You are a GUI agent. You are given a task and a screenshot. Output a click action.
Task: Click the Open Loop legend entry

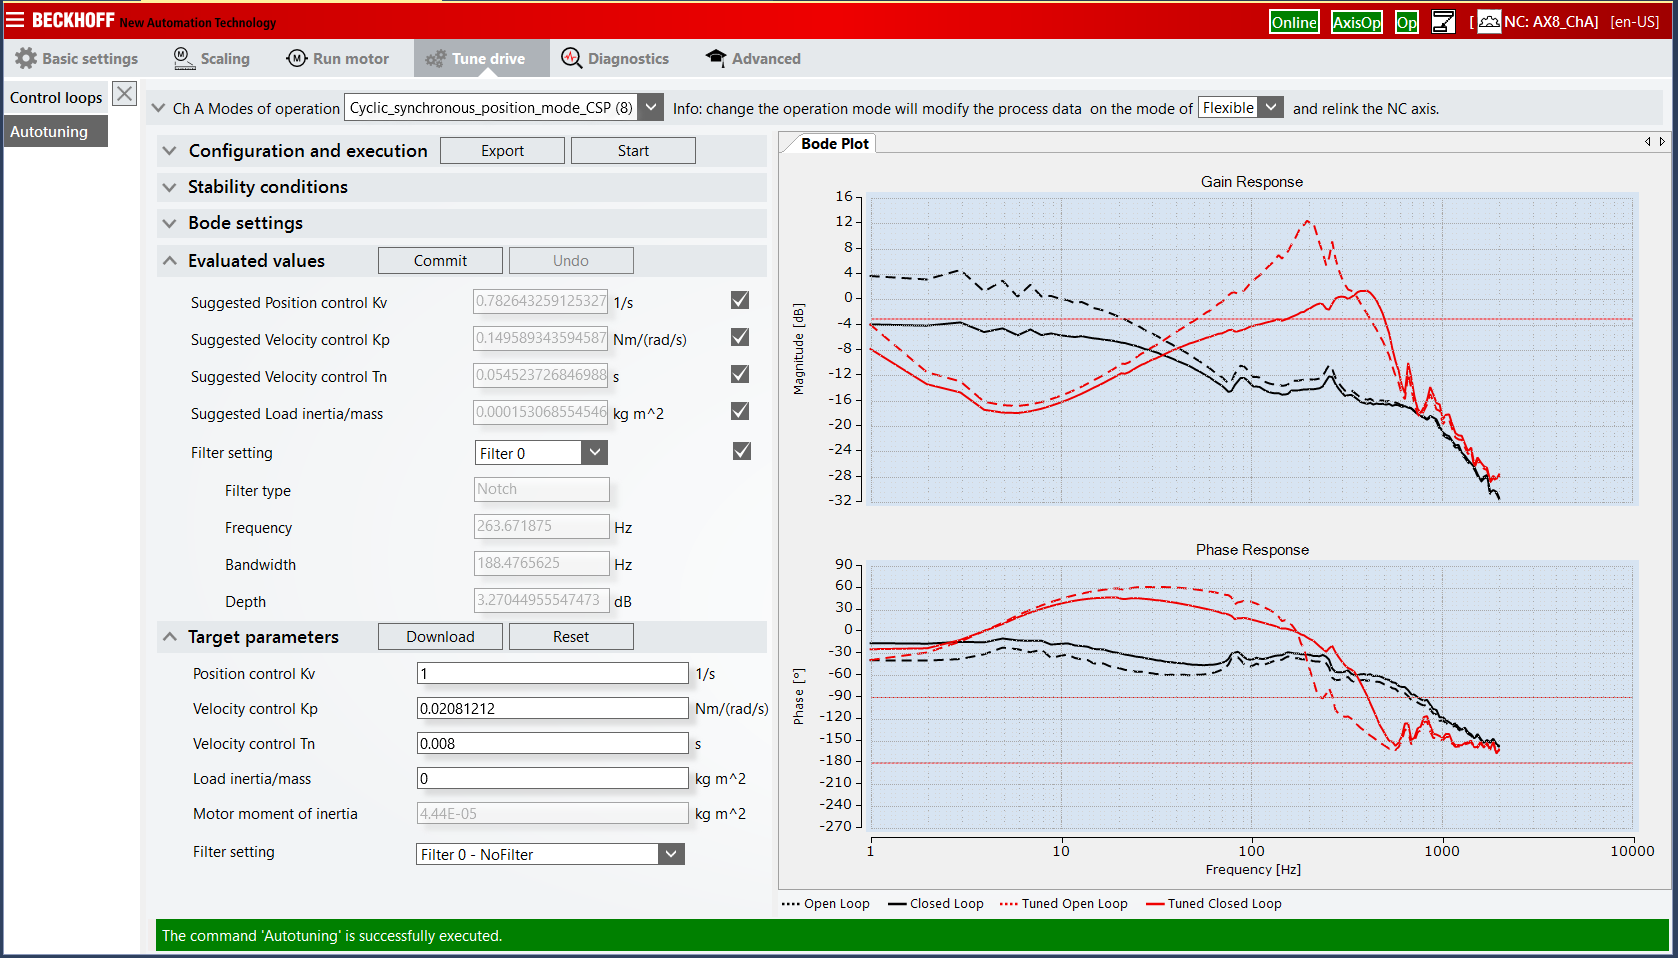click(x=826, y=904)
